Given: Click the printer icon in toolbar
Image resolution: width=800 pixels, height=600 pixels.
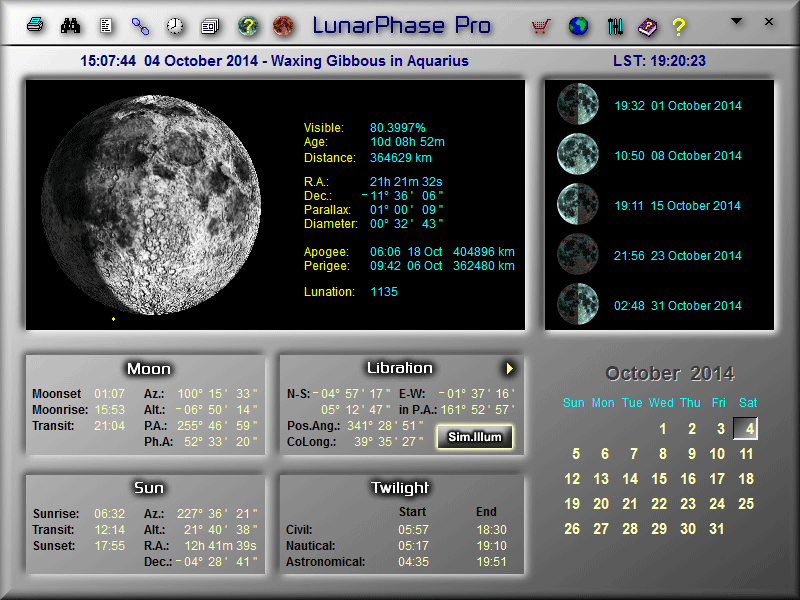Looking at the screenshot, I should [35, 24].
